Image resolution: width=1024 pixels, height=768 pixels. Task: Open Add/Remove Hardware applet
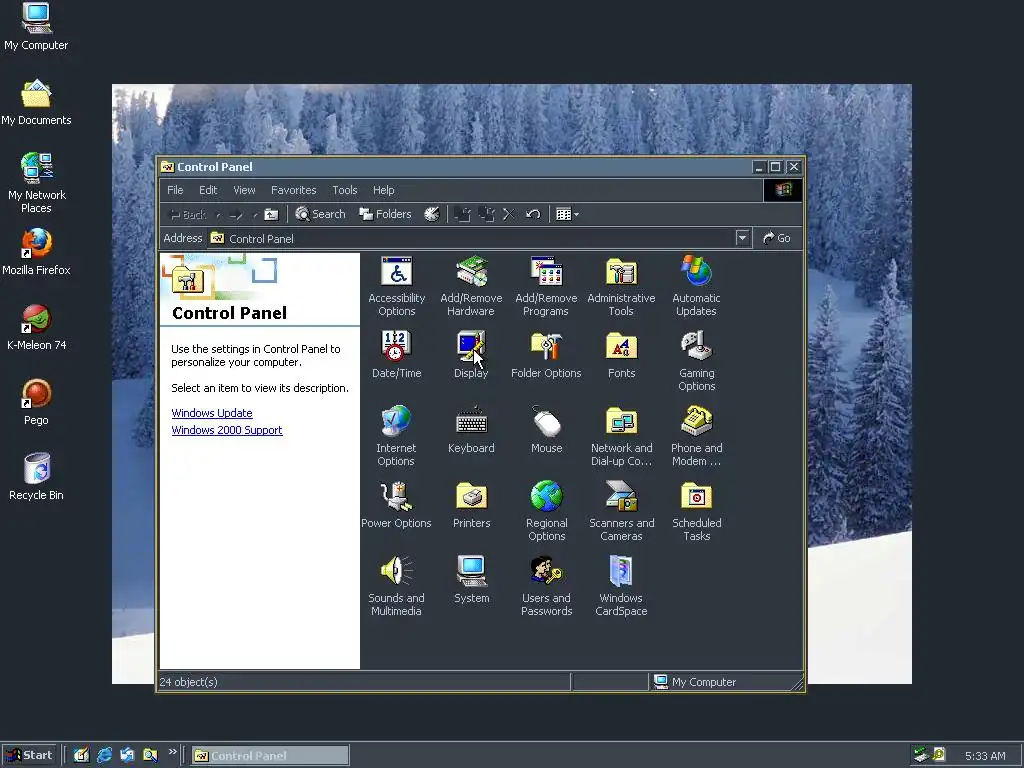click(x=471, y=287)
